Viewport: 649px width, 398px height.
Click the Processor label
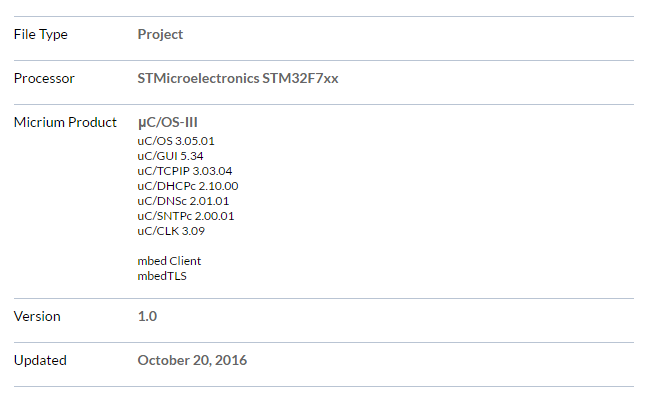pos(44,78)
